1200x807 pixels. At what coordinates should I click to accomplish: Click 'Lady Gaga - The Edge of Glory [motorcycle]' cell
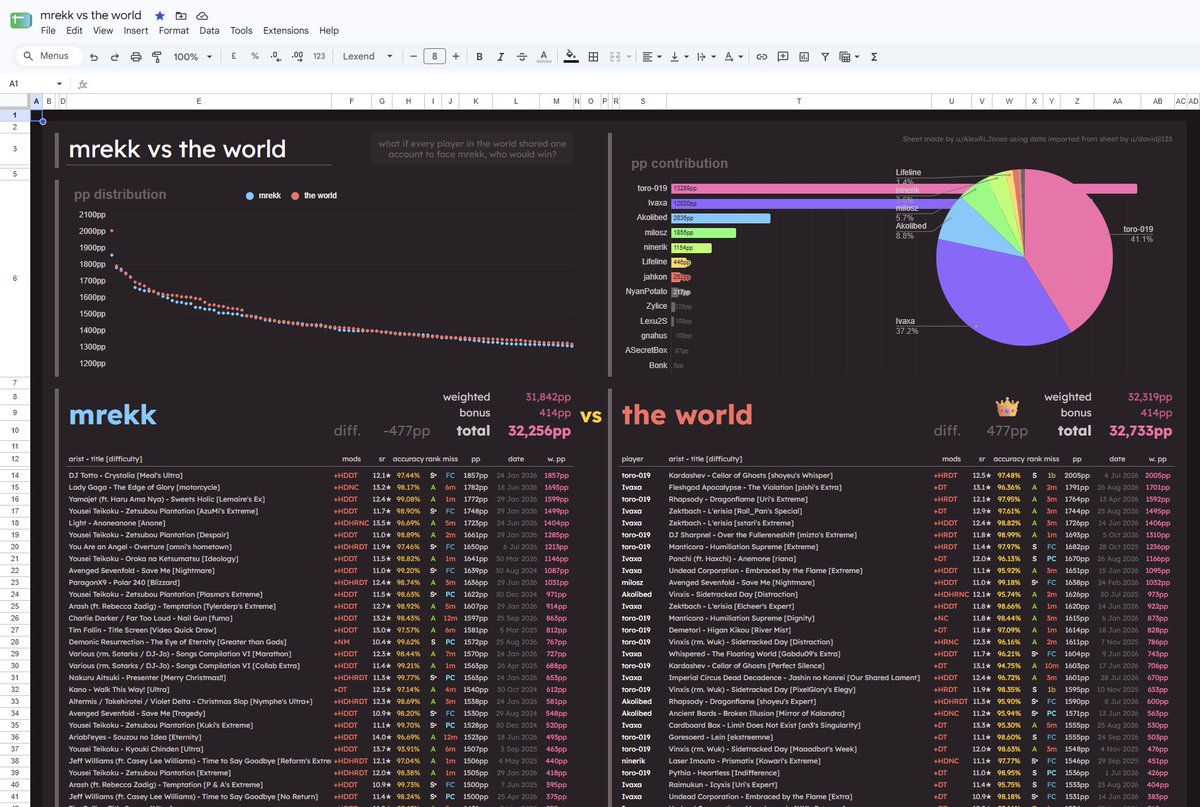point(198,487)
